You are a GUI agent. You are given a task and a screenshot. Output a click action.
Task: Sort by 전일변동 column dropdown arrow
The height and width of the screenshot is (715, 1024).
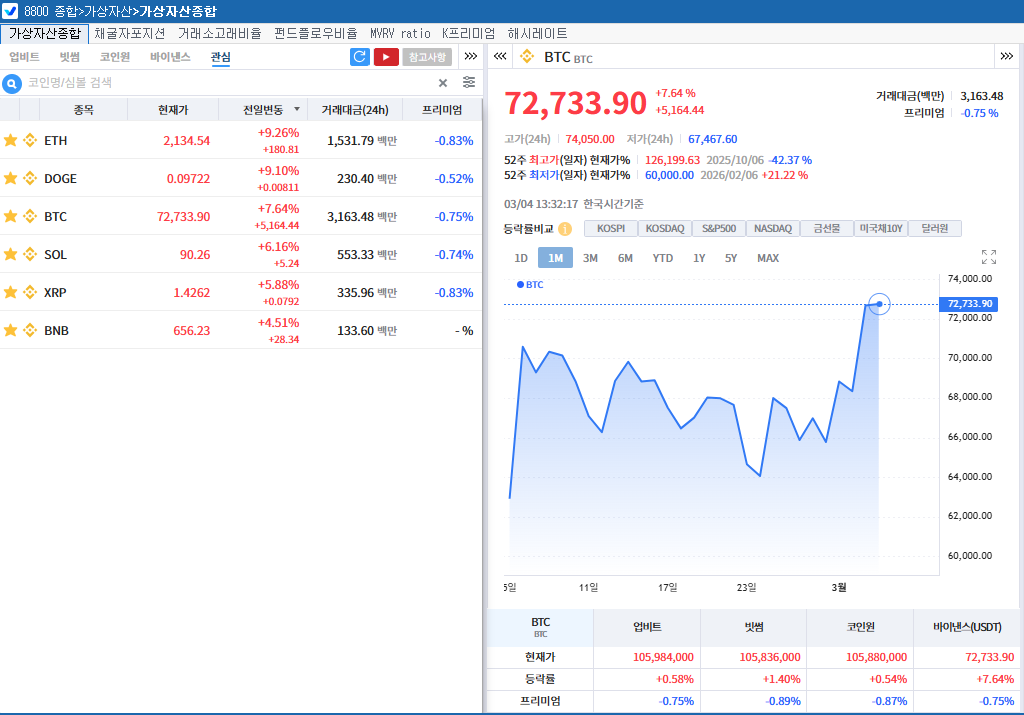coord(296,110)
